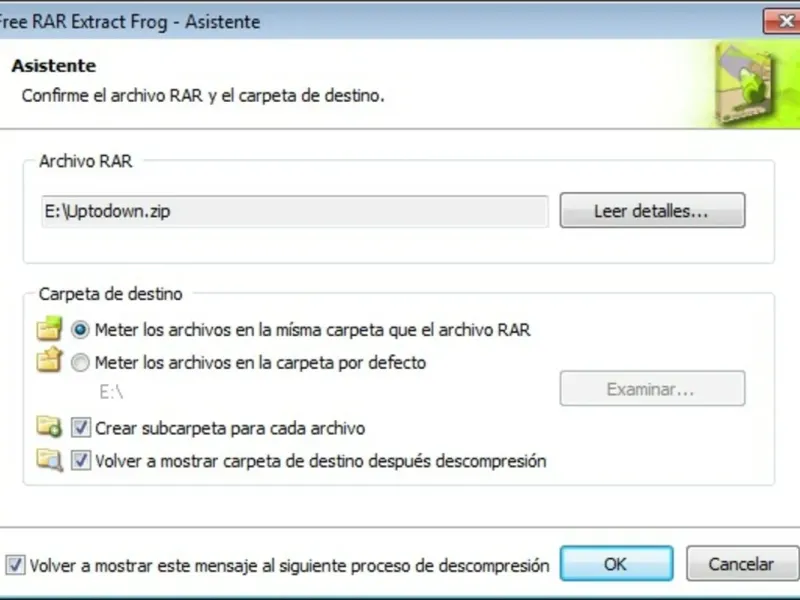Open the 'Leer detalles...' button
The height and width of the screenshot is (600, 800).
point(652,210)
